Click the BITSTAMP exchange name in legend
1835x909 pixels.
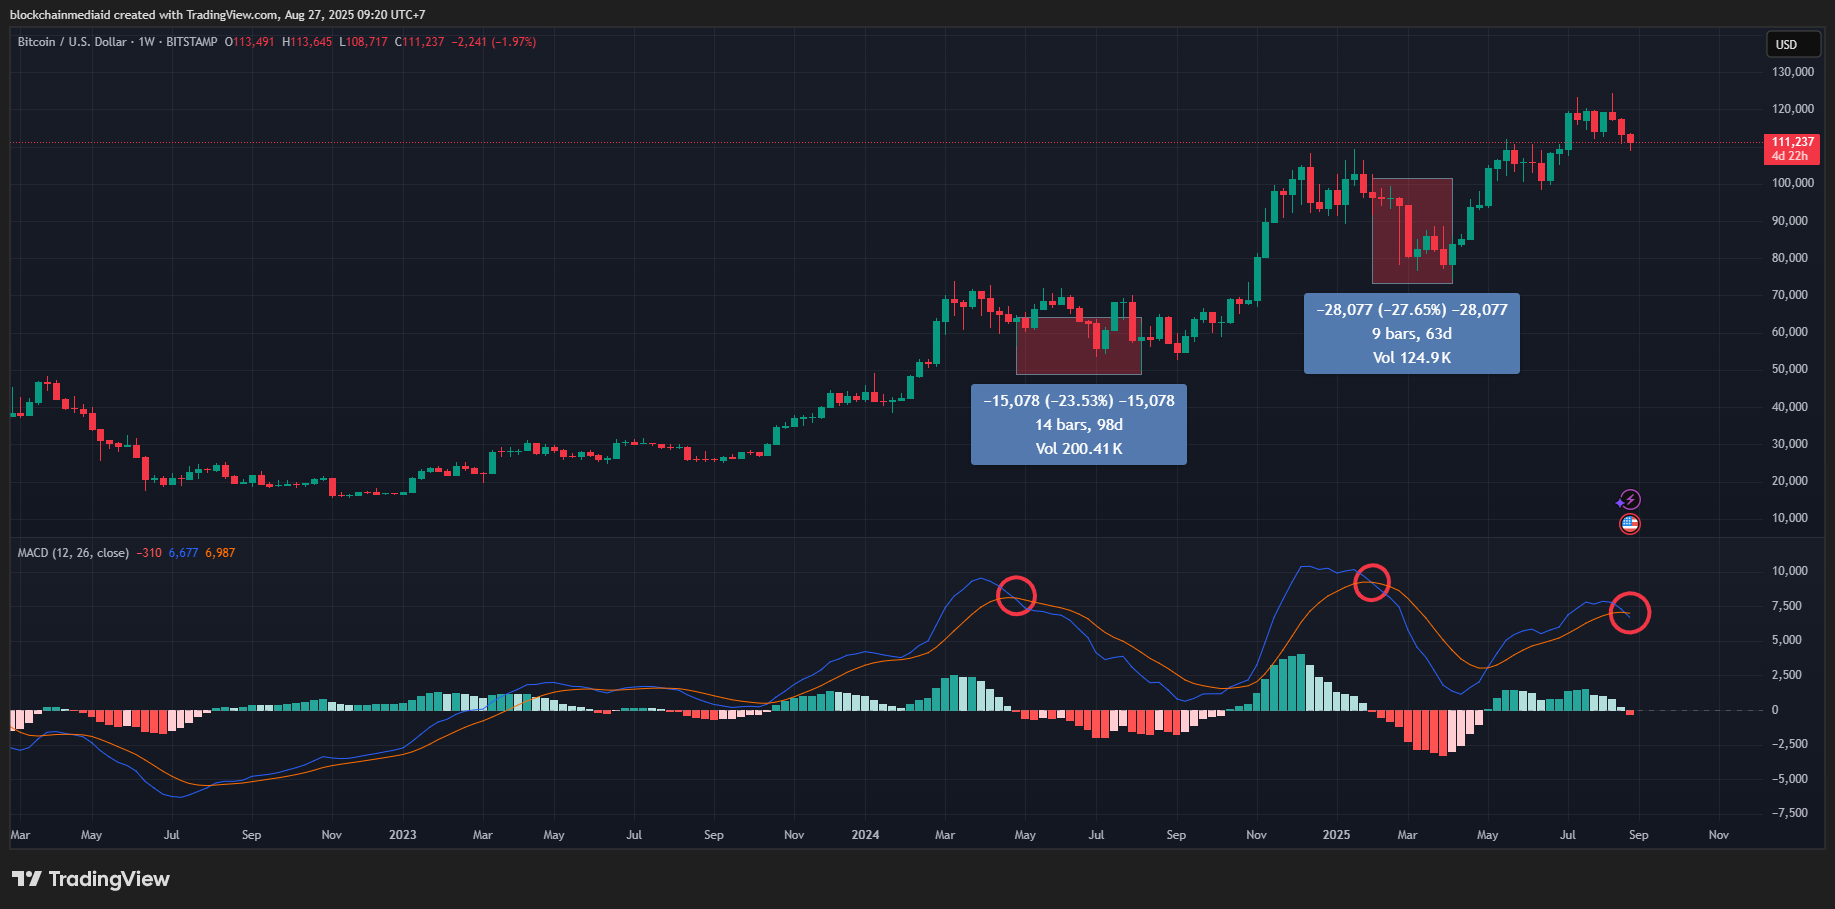192,42
